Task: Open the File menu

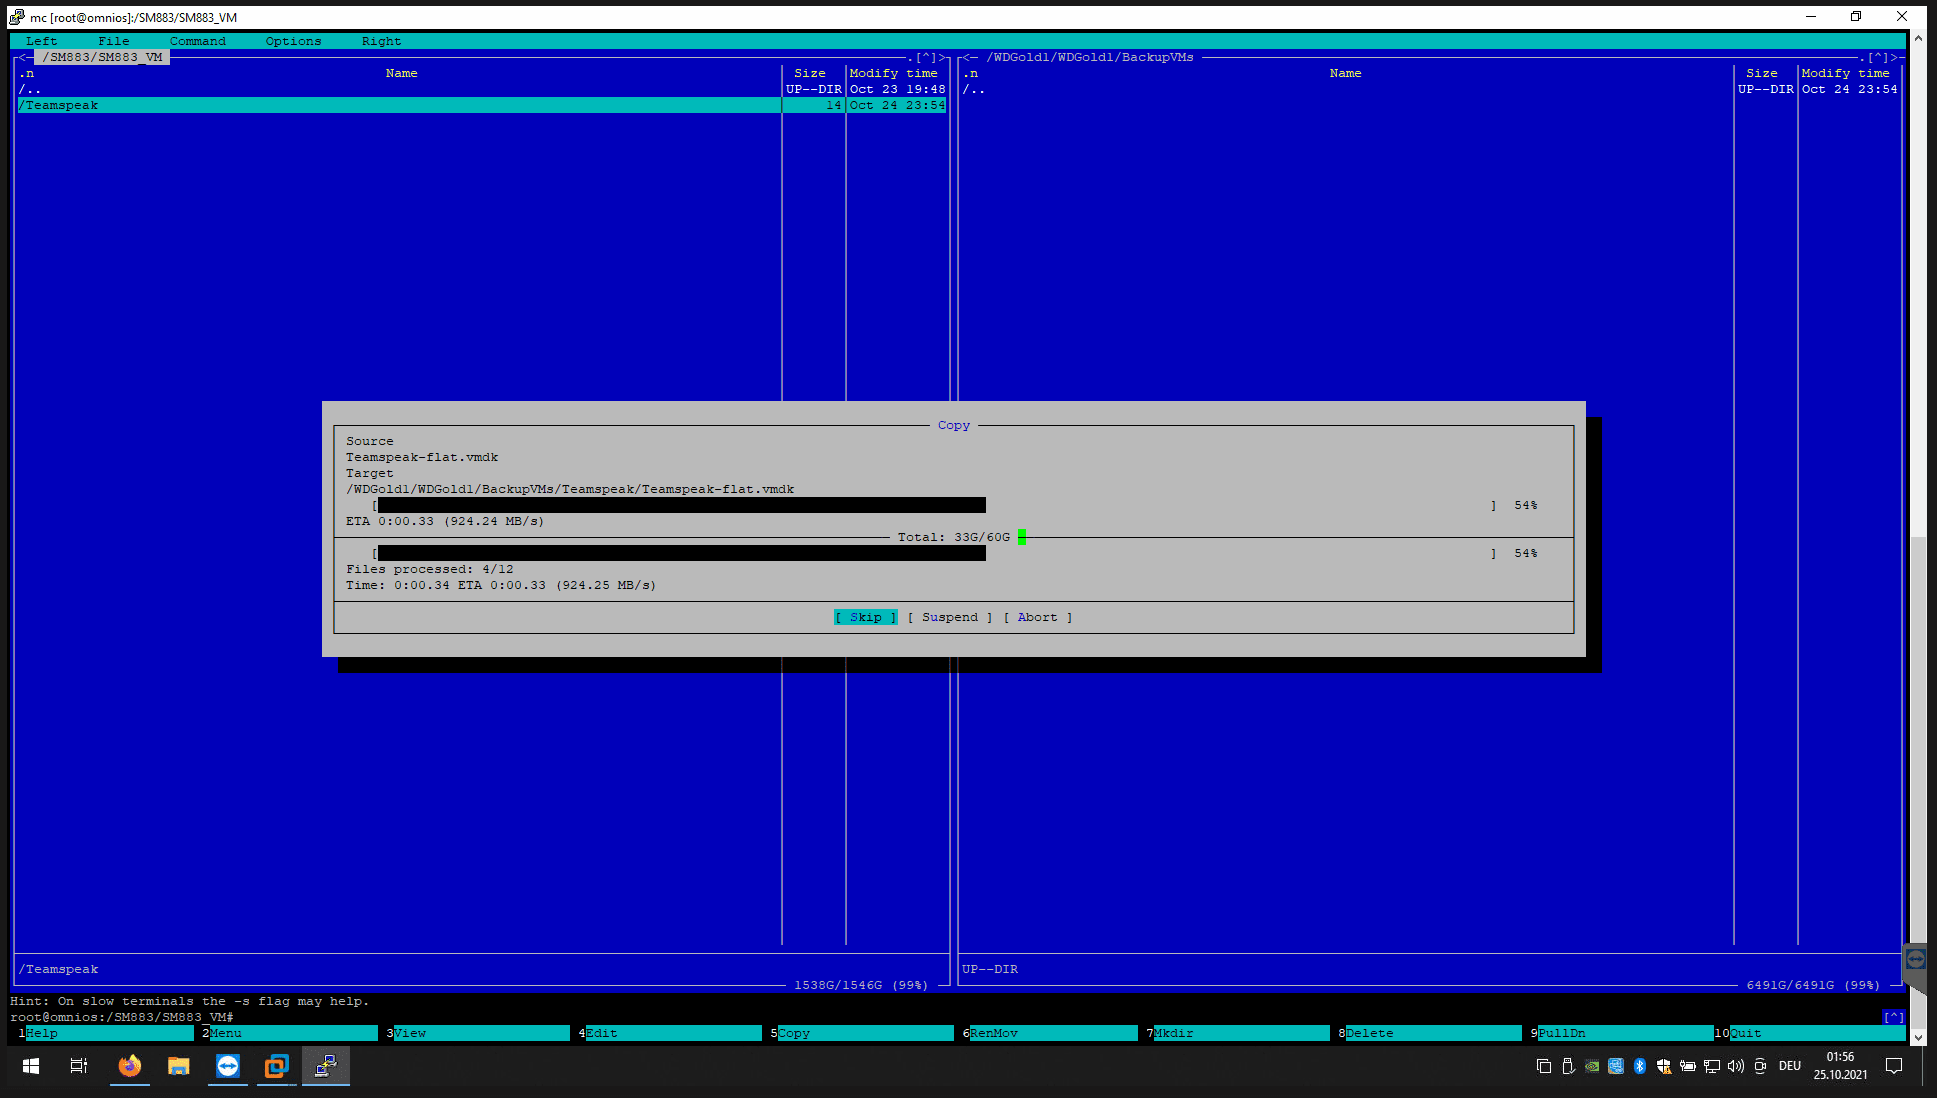Action: point(114,41)
